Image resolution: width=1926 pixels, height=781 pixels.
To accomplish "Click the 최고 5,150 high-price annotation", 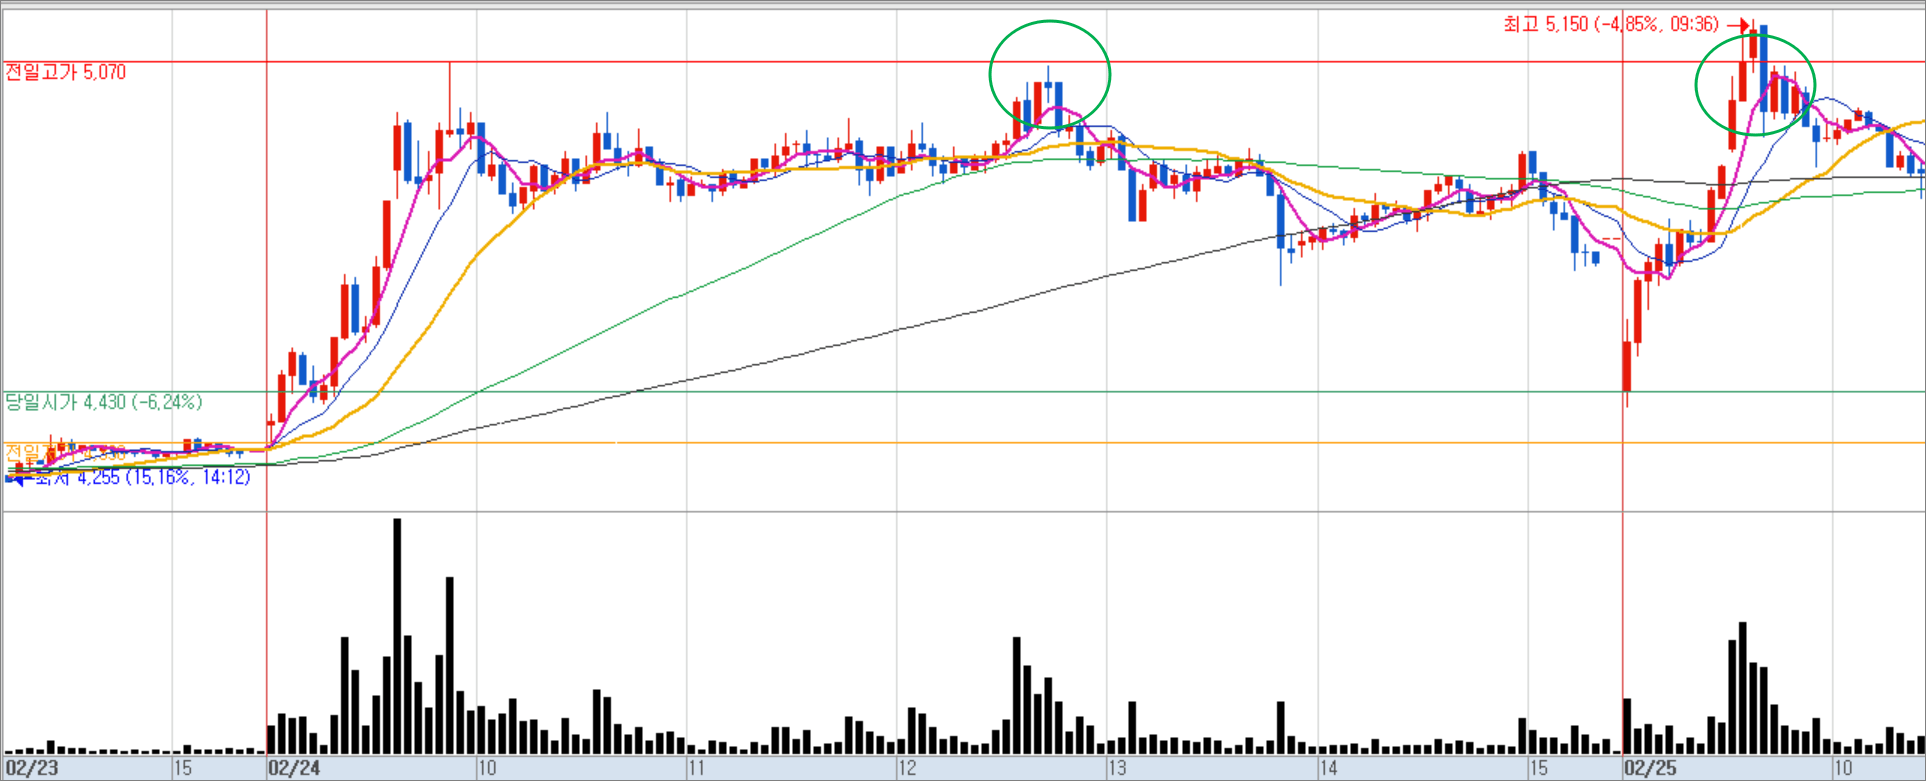I will (1611, 24).
